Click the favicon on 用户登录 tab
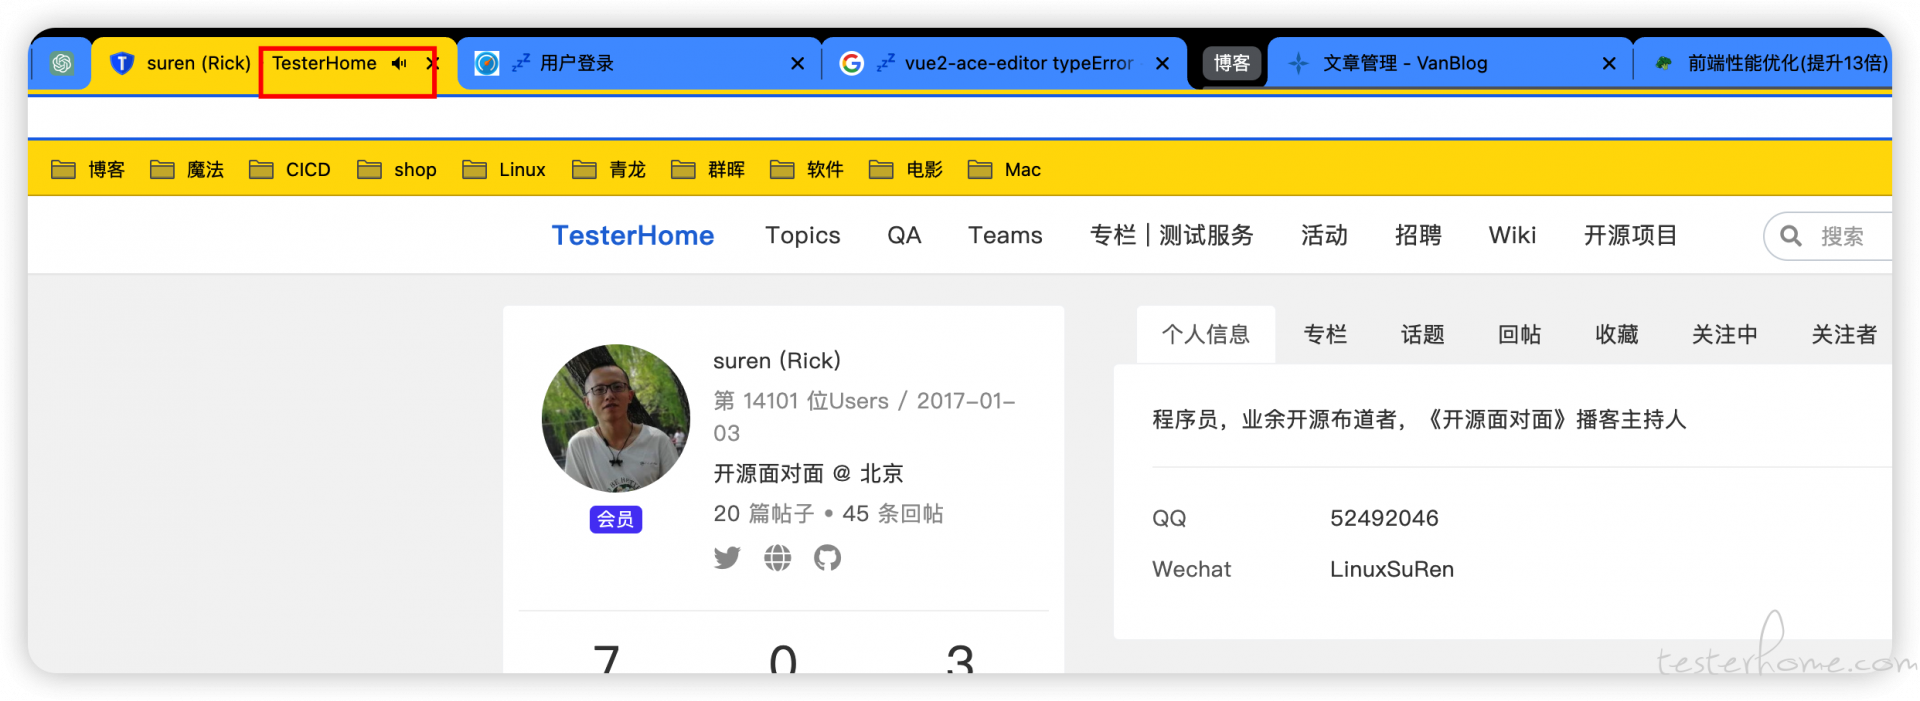 pos(487,63)
